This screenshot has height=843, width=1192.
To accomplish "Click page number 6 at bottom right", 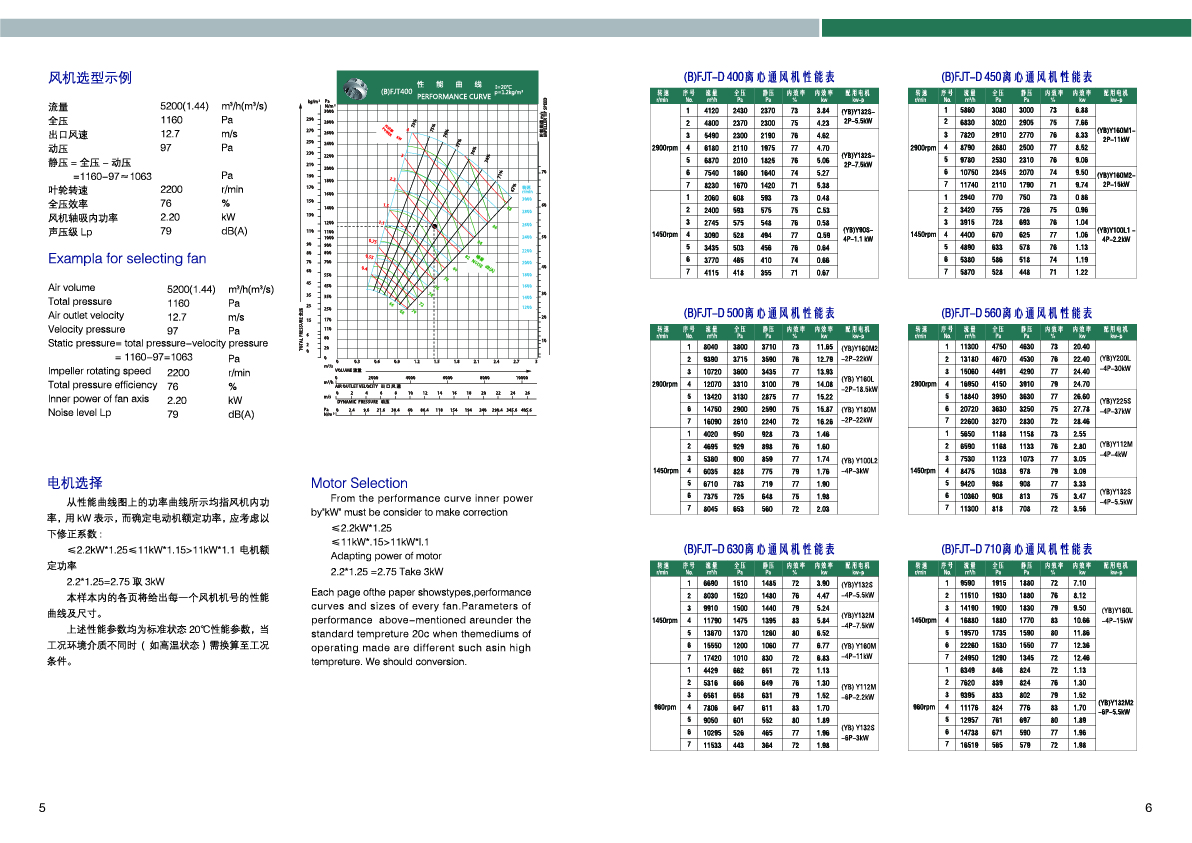I will click(1149, 808).
